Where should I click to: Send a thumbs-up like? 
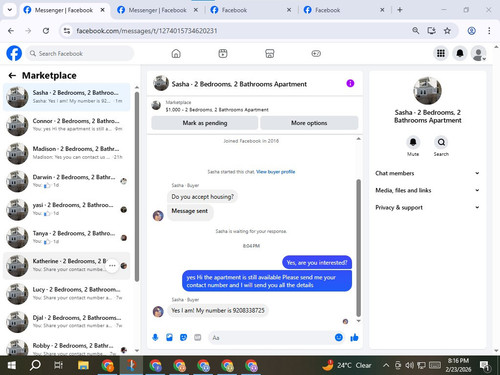click(354, 338)
